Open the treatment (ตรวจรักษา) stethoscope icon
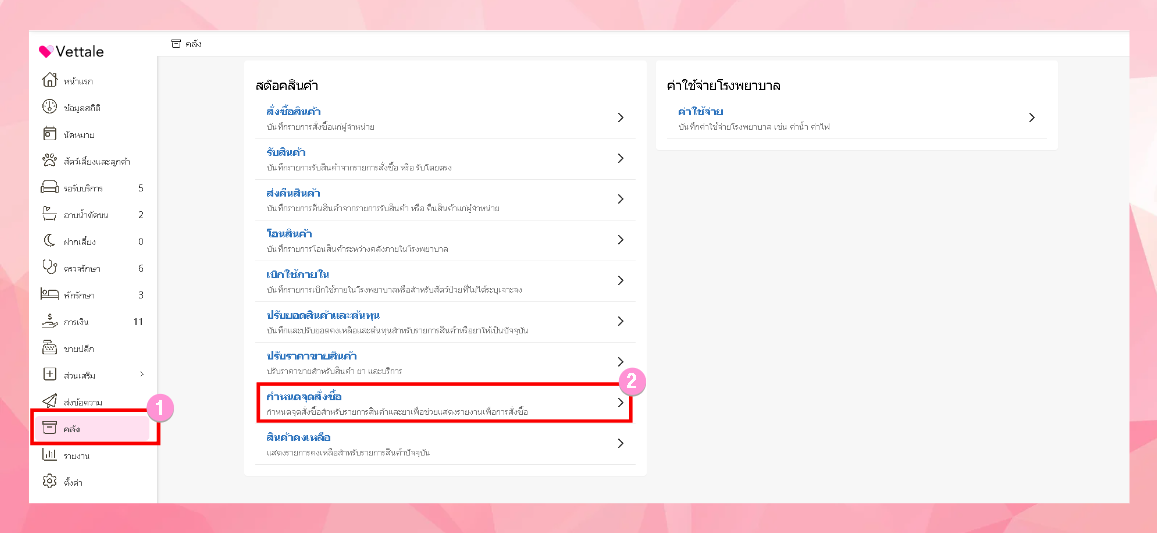 (49, 268)
